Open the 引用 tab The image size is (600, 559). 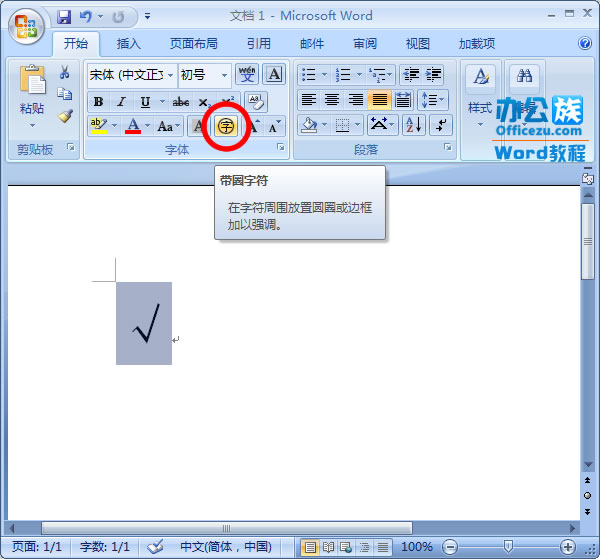coord(259,43)
